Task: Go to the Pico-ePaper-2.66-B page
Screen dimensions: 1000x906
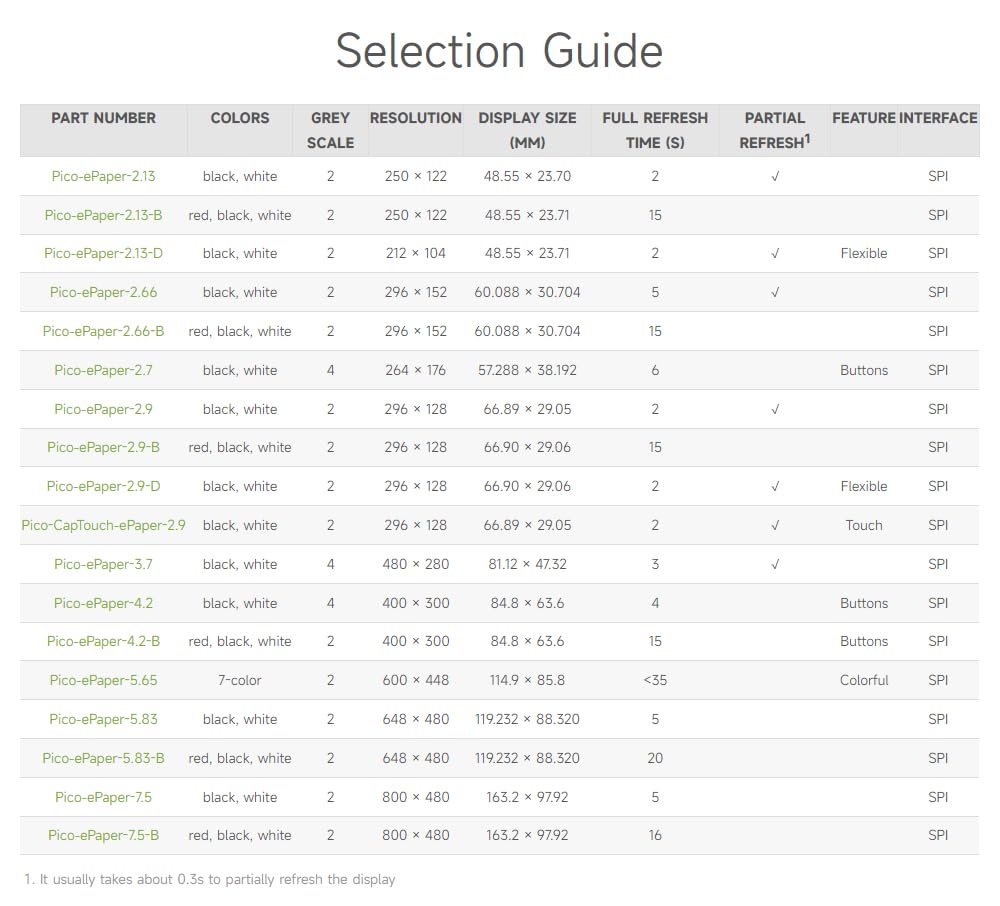Action: point(103,331)
